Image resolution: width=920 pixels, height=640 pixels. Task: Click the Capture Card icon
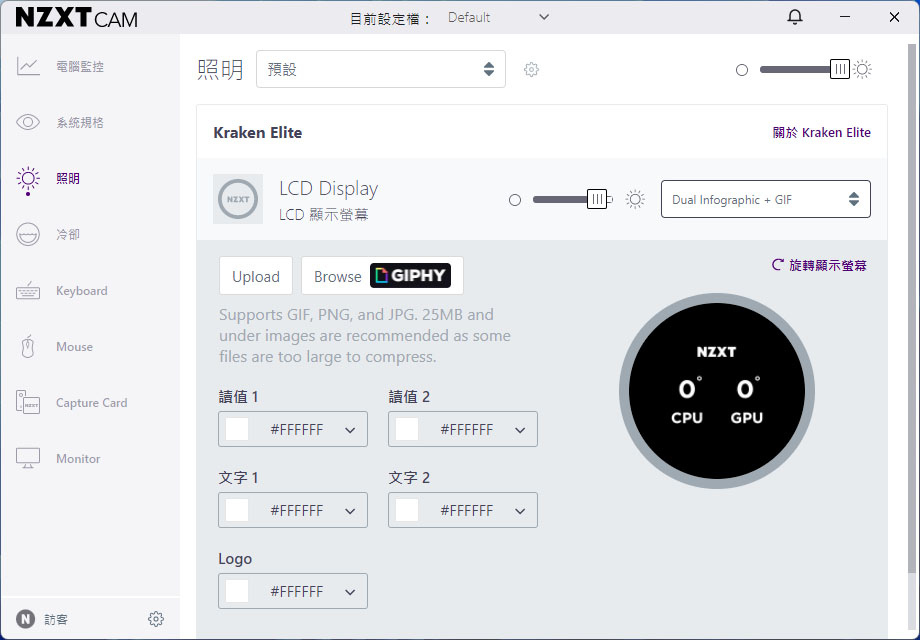coord(28,402)
